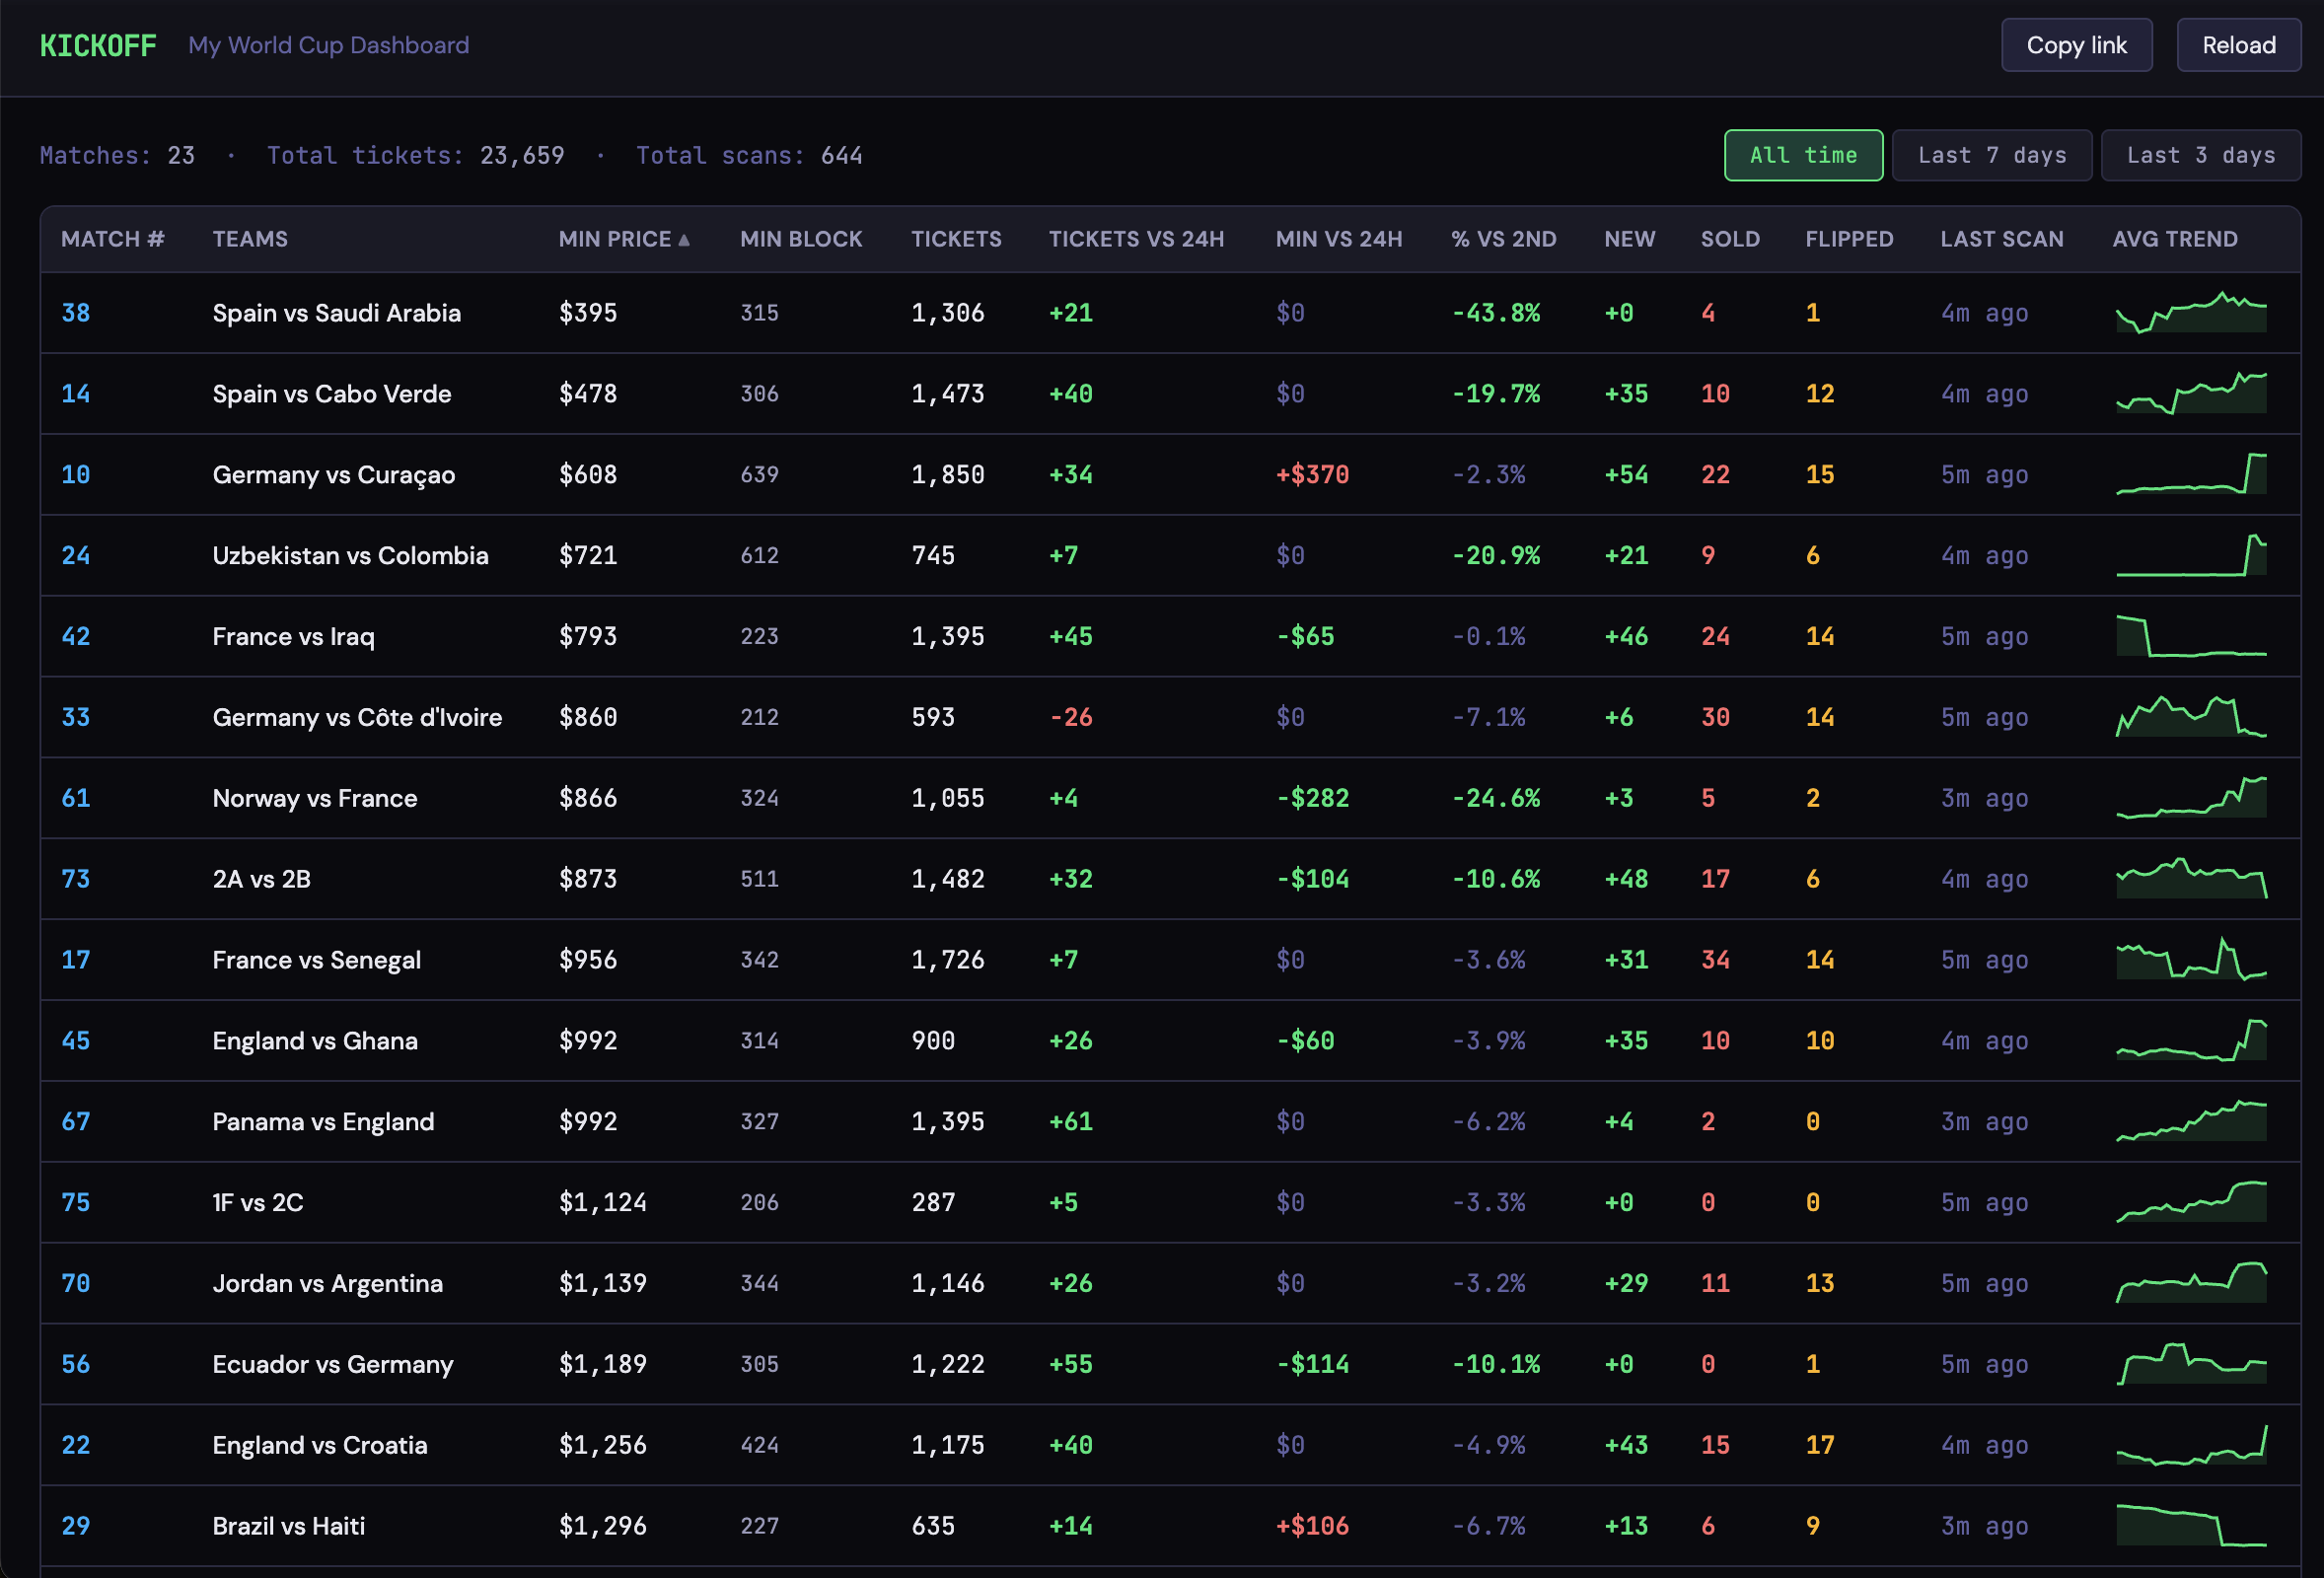Screen dimensions: 2324x1578
Task: Switch to Last 7 days view
Action: click(1991, 154)
